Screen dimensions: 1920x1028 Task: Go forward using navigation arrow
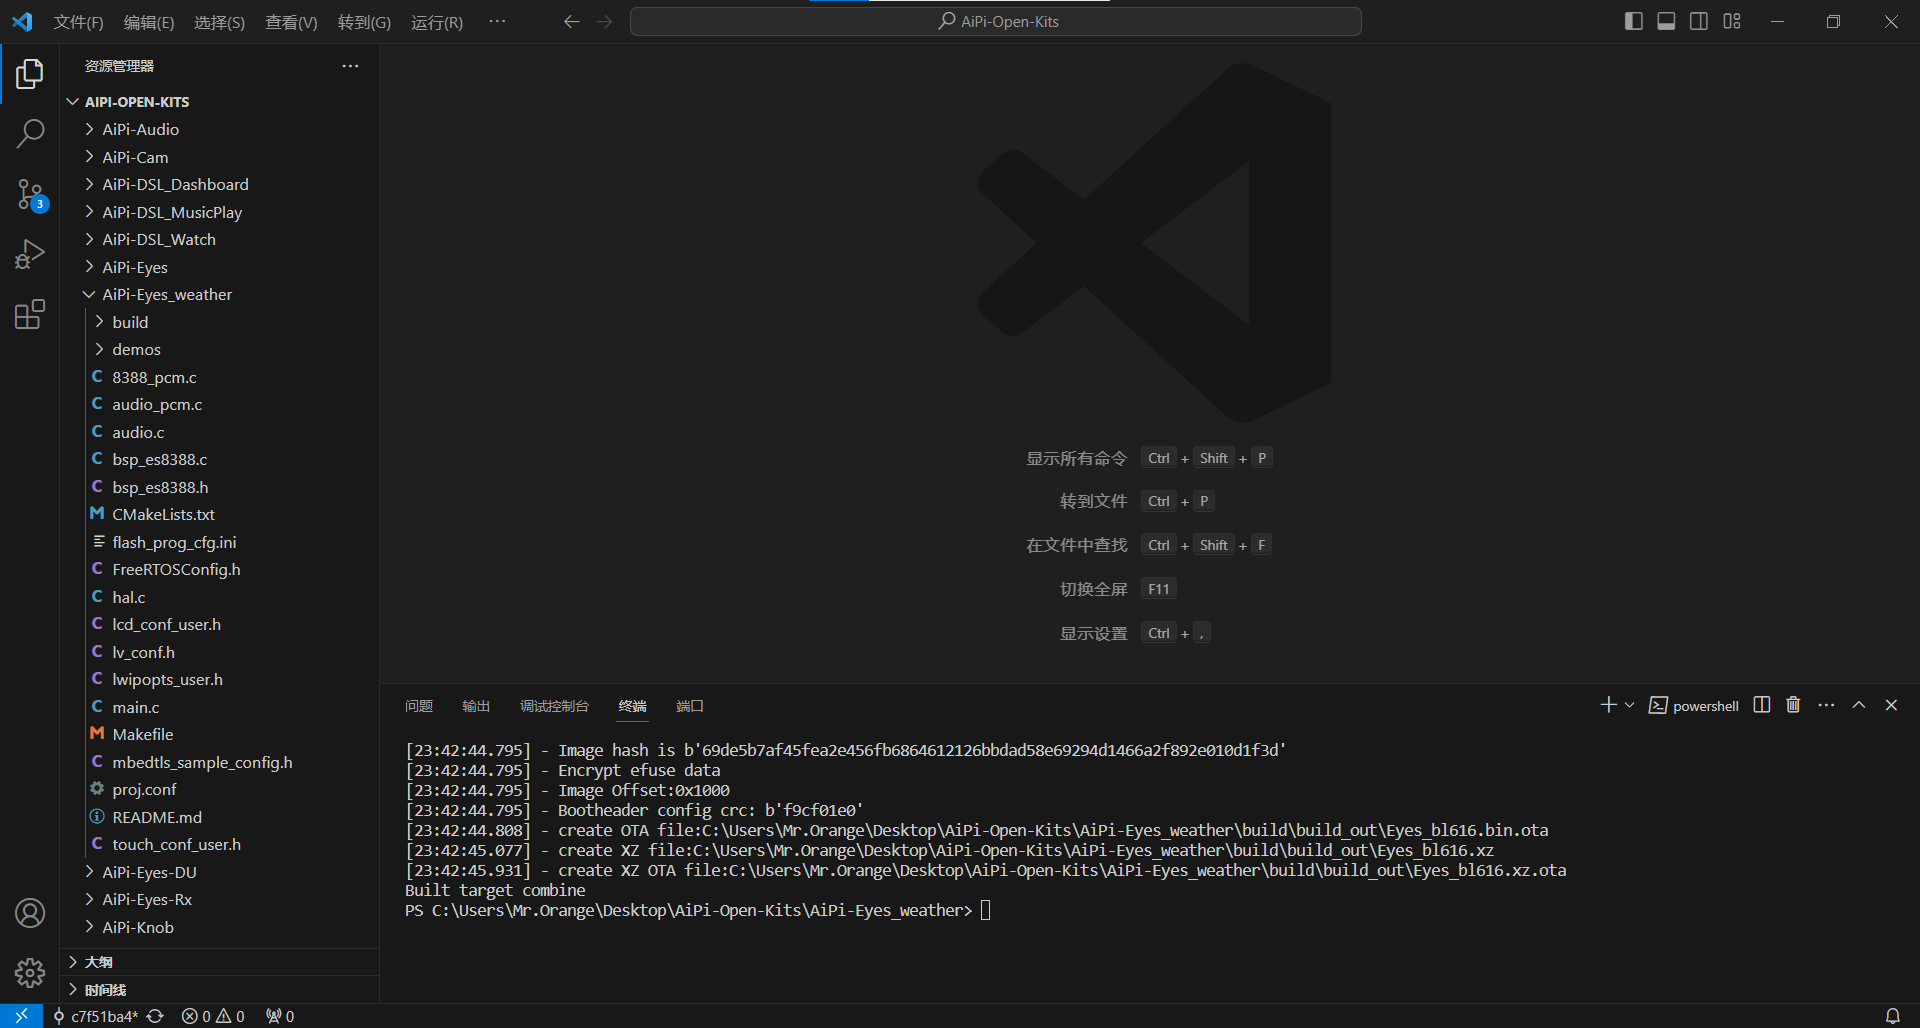tap(604, 22)
